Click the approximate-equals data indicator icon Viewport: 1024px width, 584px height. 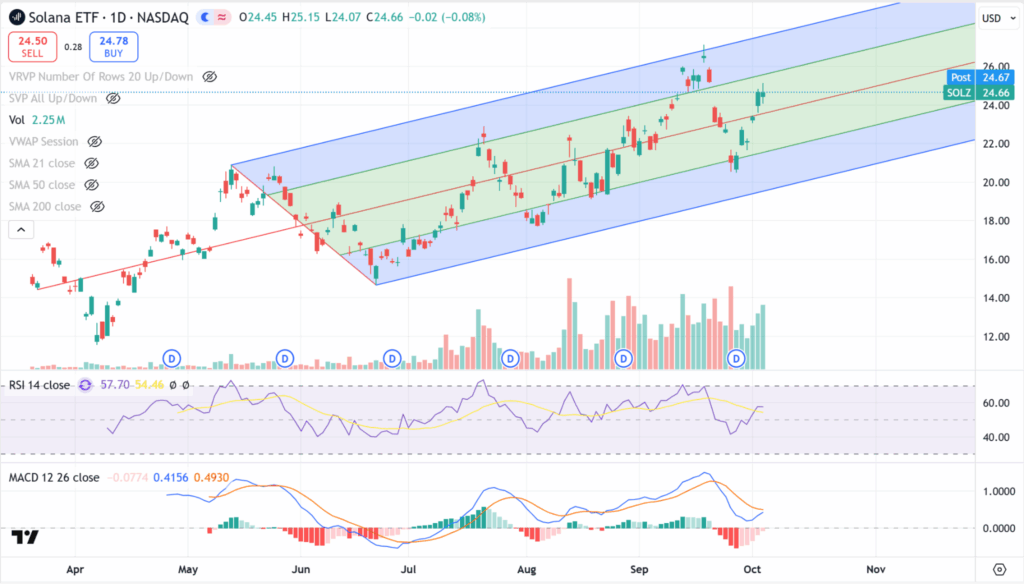pyautogui.click(x=222, y=18)
